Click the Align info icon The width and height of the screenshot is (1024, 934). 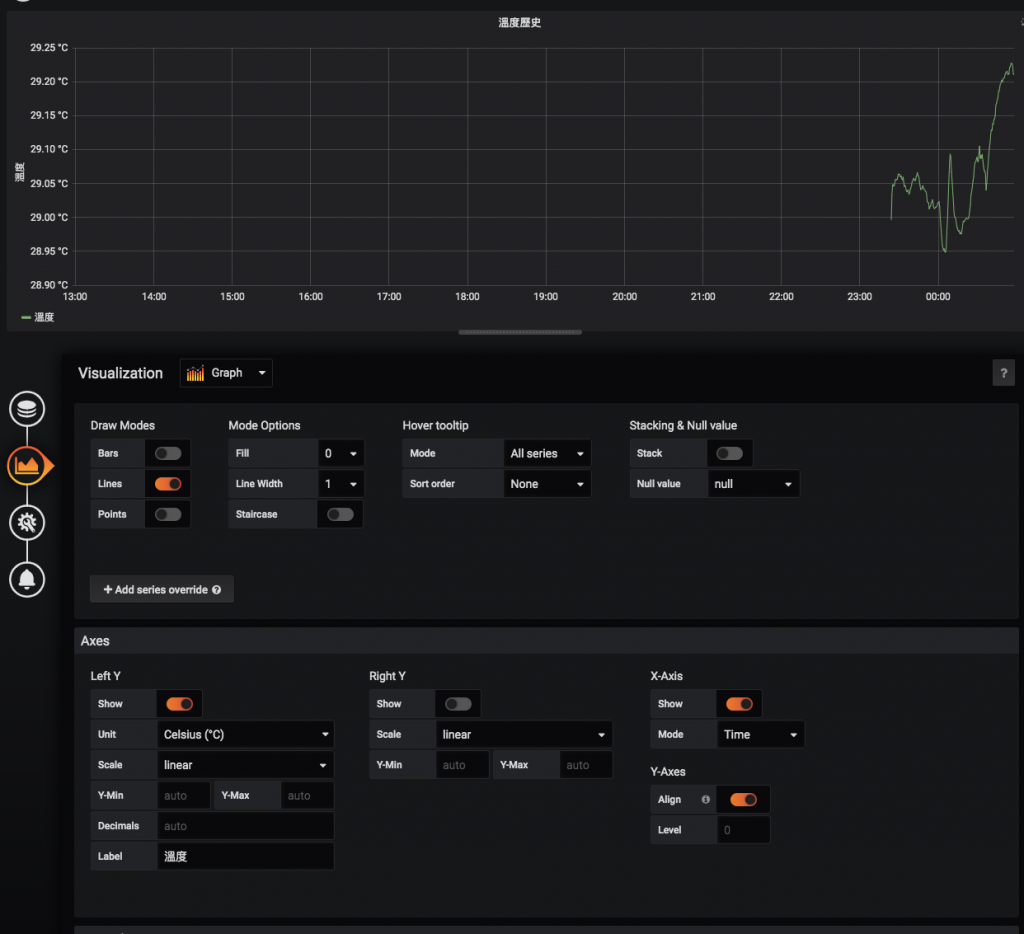(x=705, y=799)
